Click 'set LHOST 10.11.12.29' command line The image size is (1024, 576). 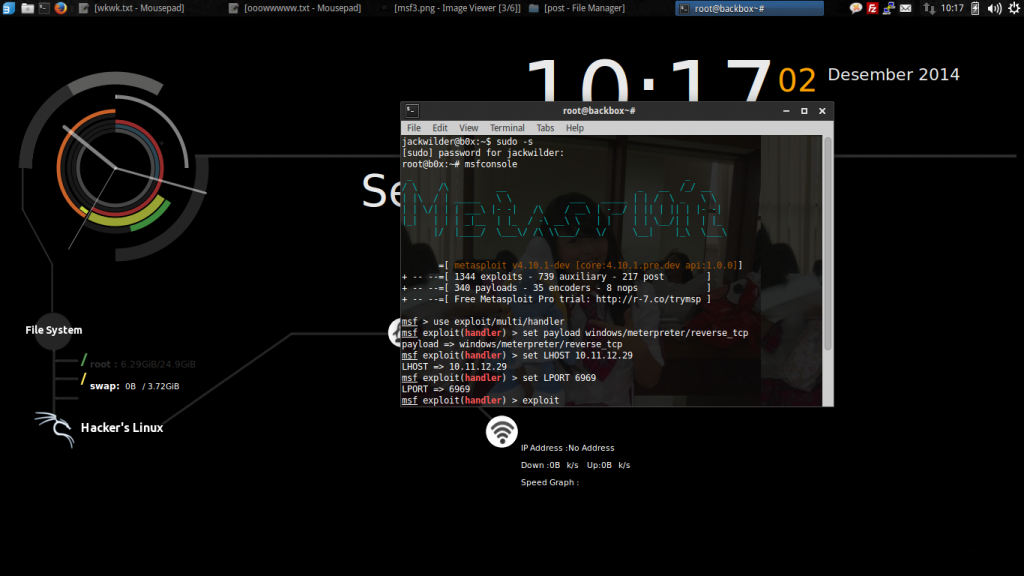point(517,355)
